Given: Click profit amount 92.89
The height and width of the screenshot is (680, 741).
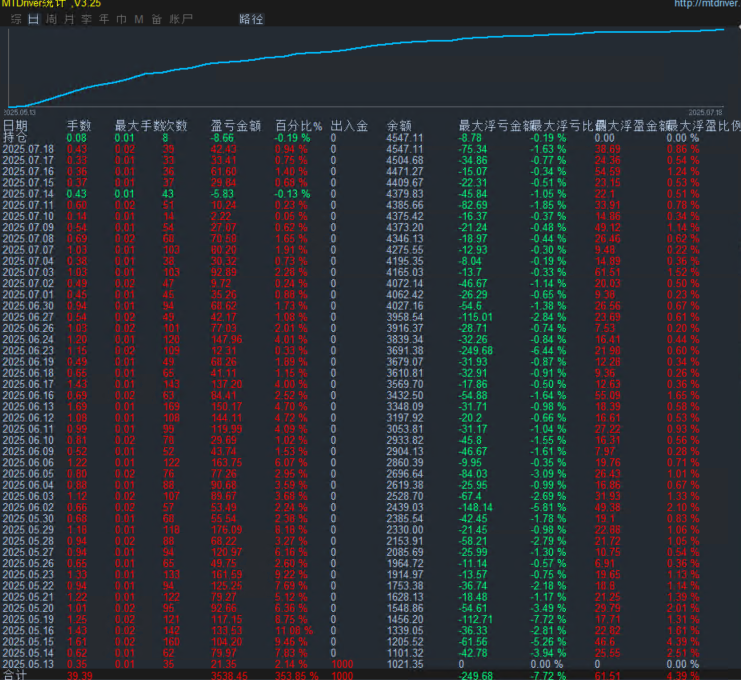Looking at the screenshot, I should coord(224,272).
